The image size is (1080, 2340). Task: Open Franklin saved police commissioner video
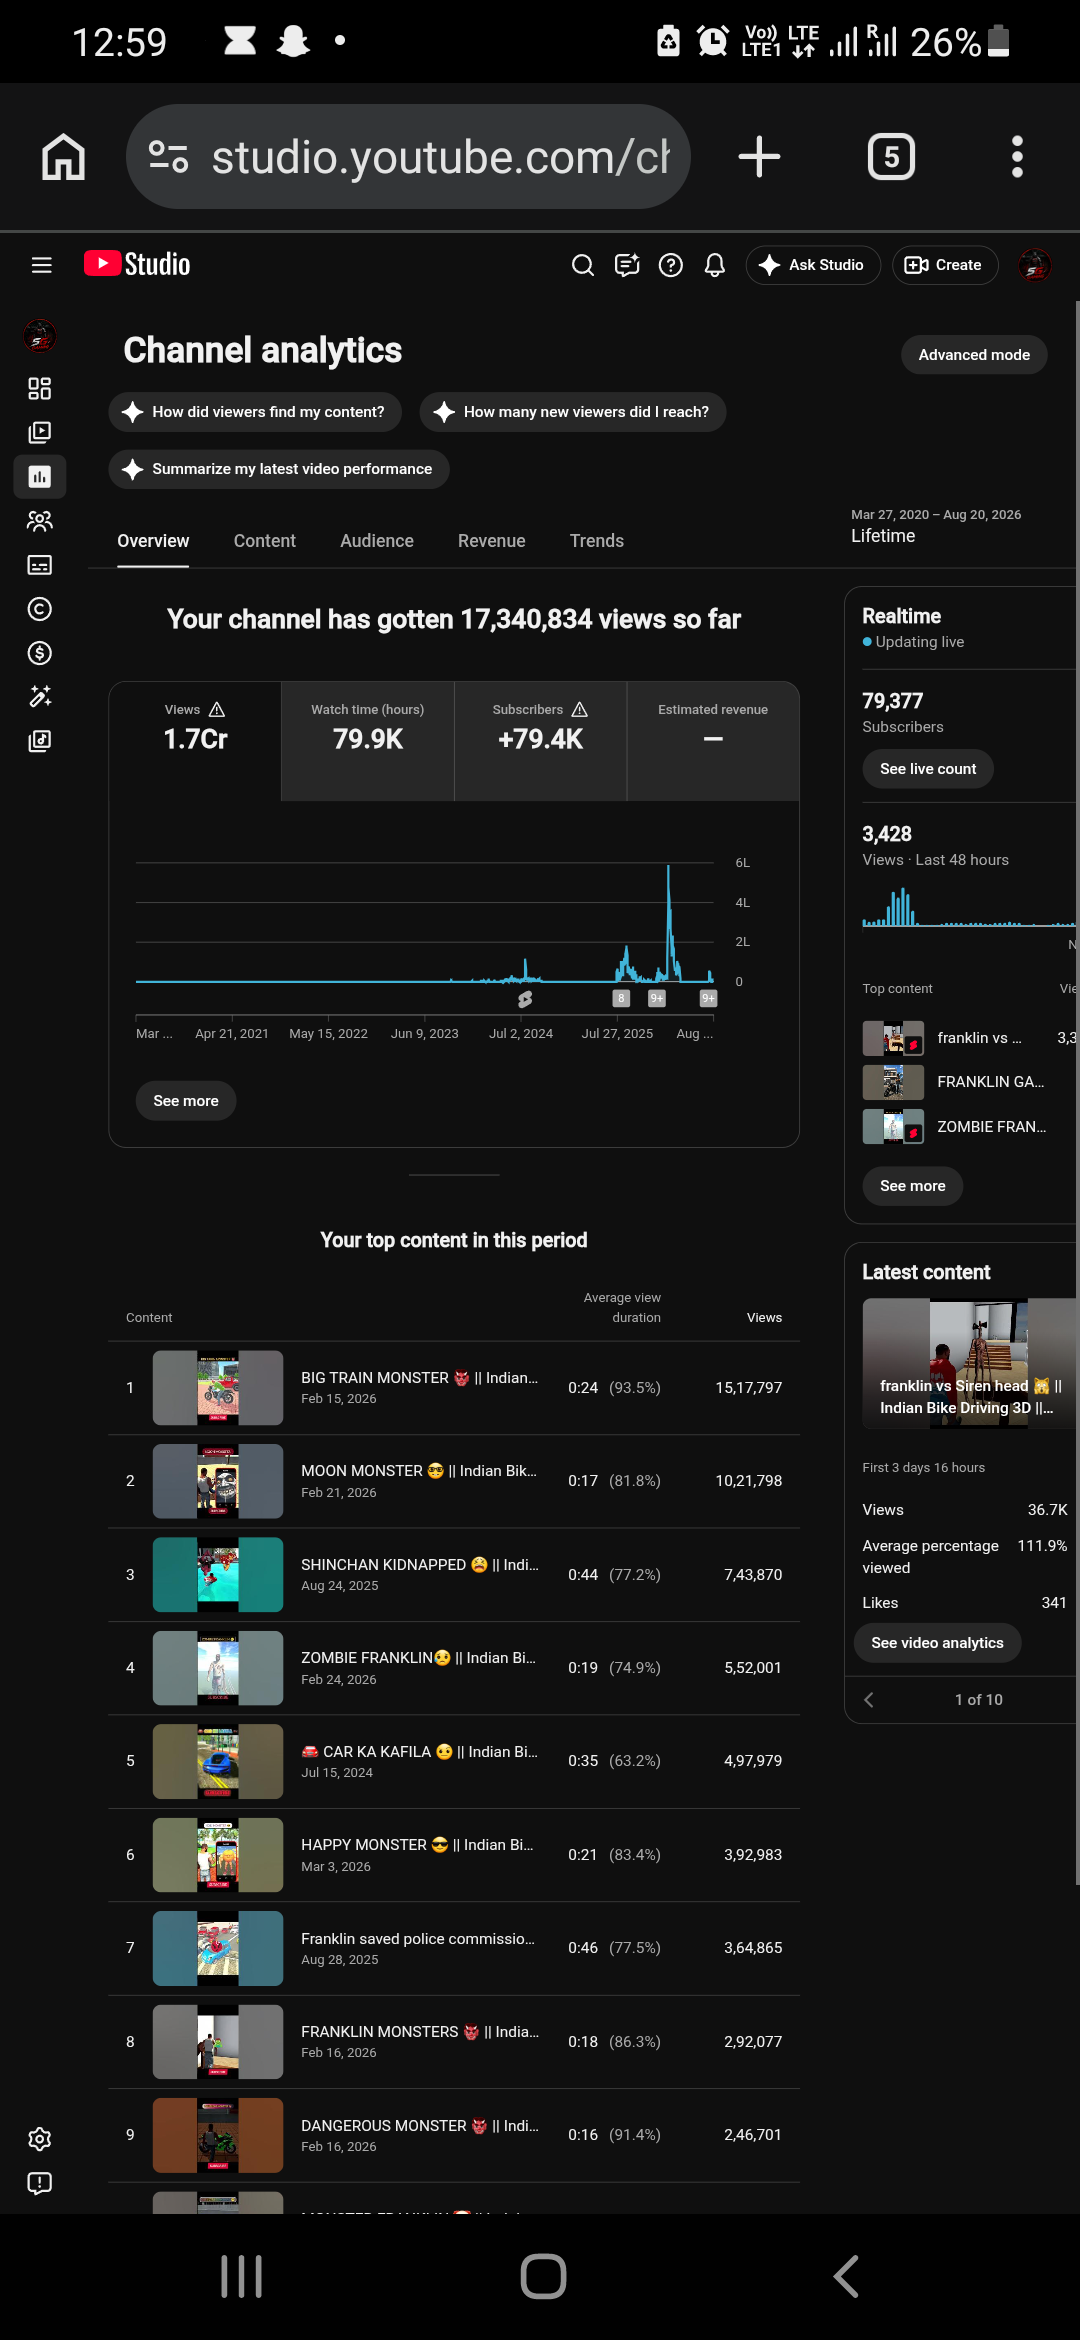(x=454, y=1948)
